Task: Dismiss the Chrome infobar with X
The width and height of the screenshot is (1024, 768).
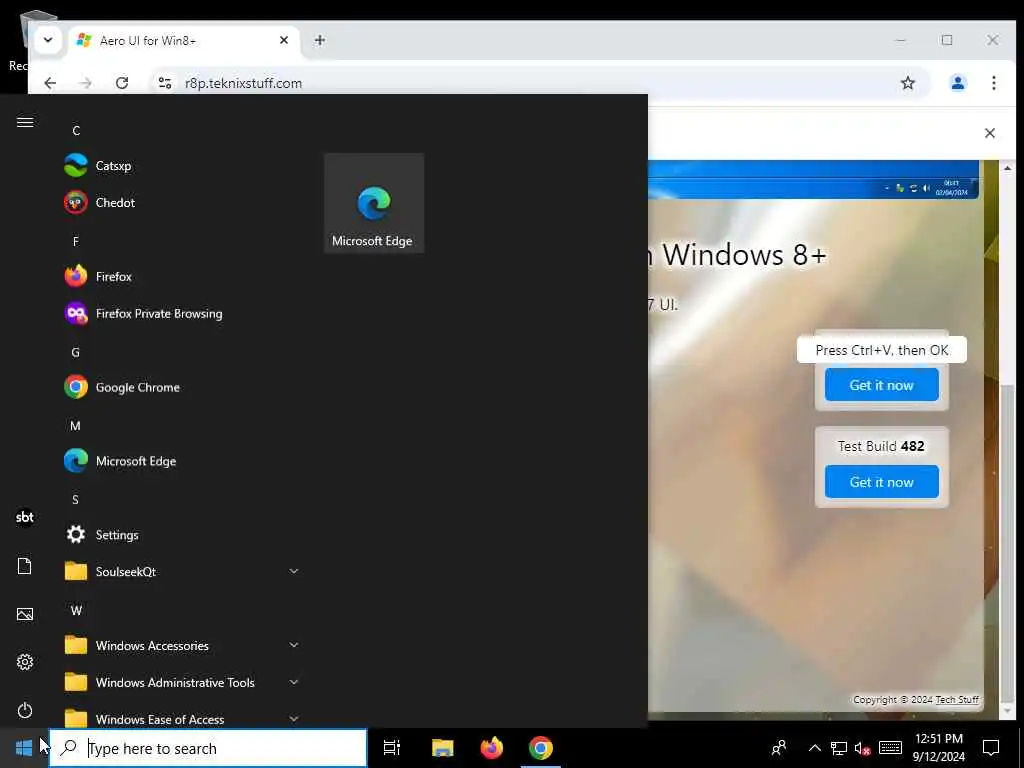Action: tap(989, 133)
